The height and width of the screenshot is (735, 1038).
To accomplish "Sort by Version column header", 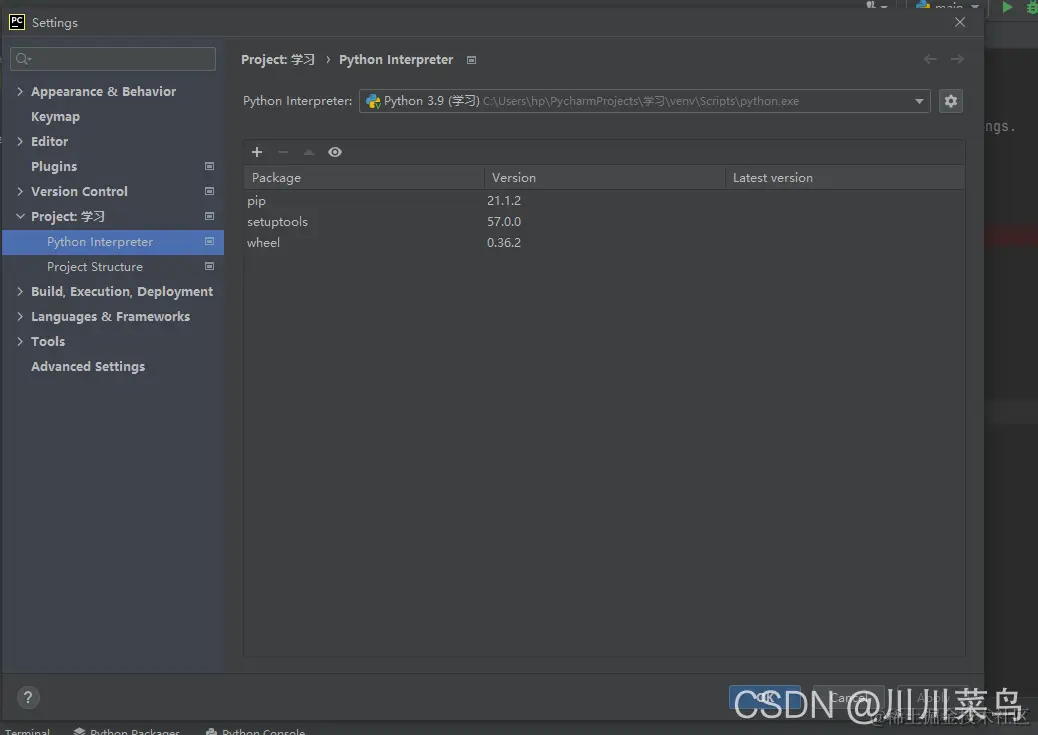I will coord(605,177).
